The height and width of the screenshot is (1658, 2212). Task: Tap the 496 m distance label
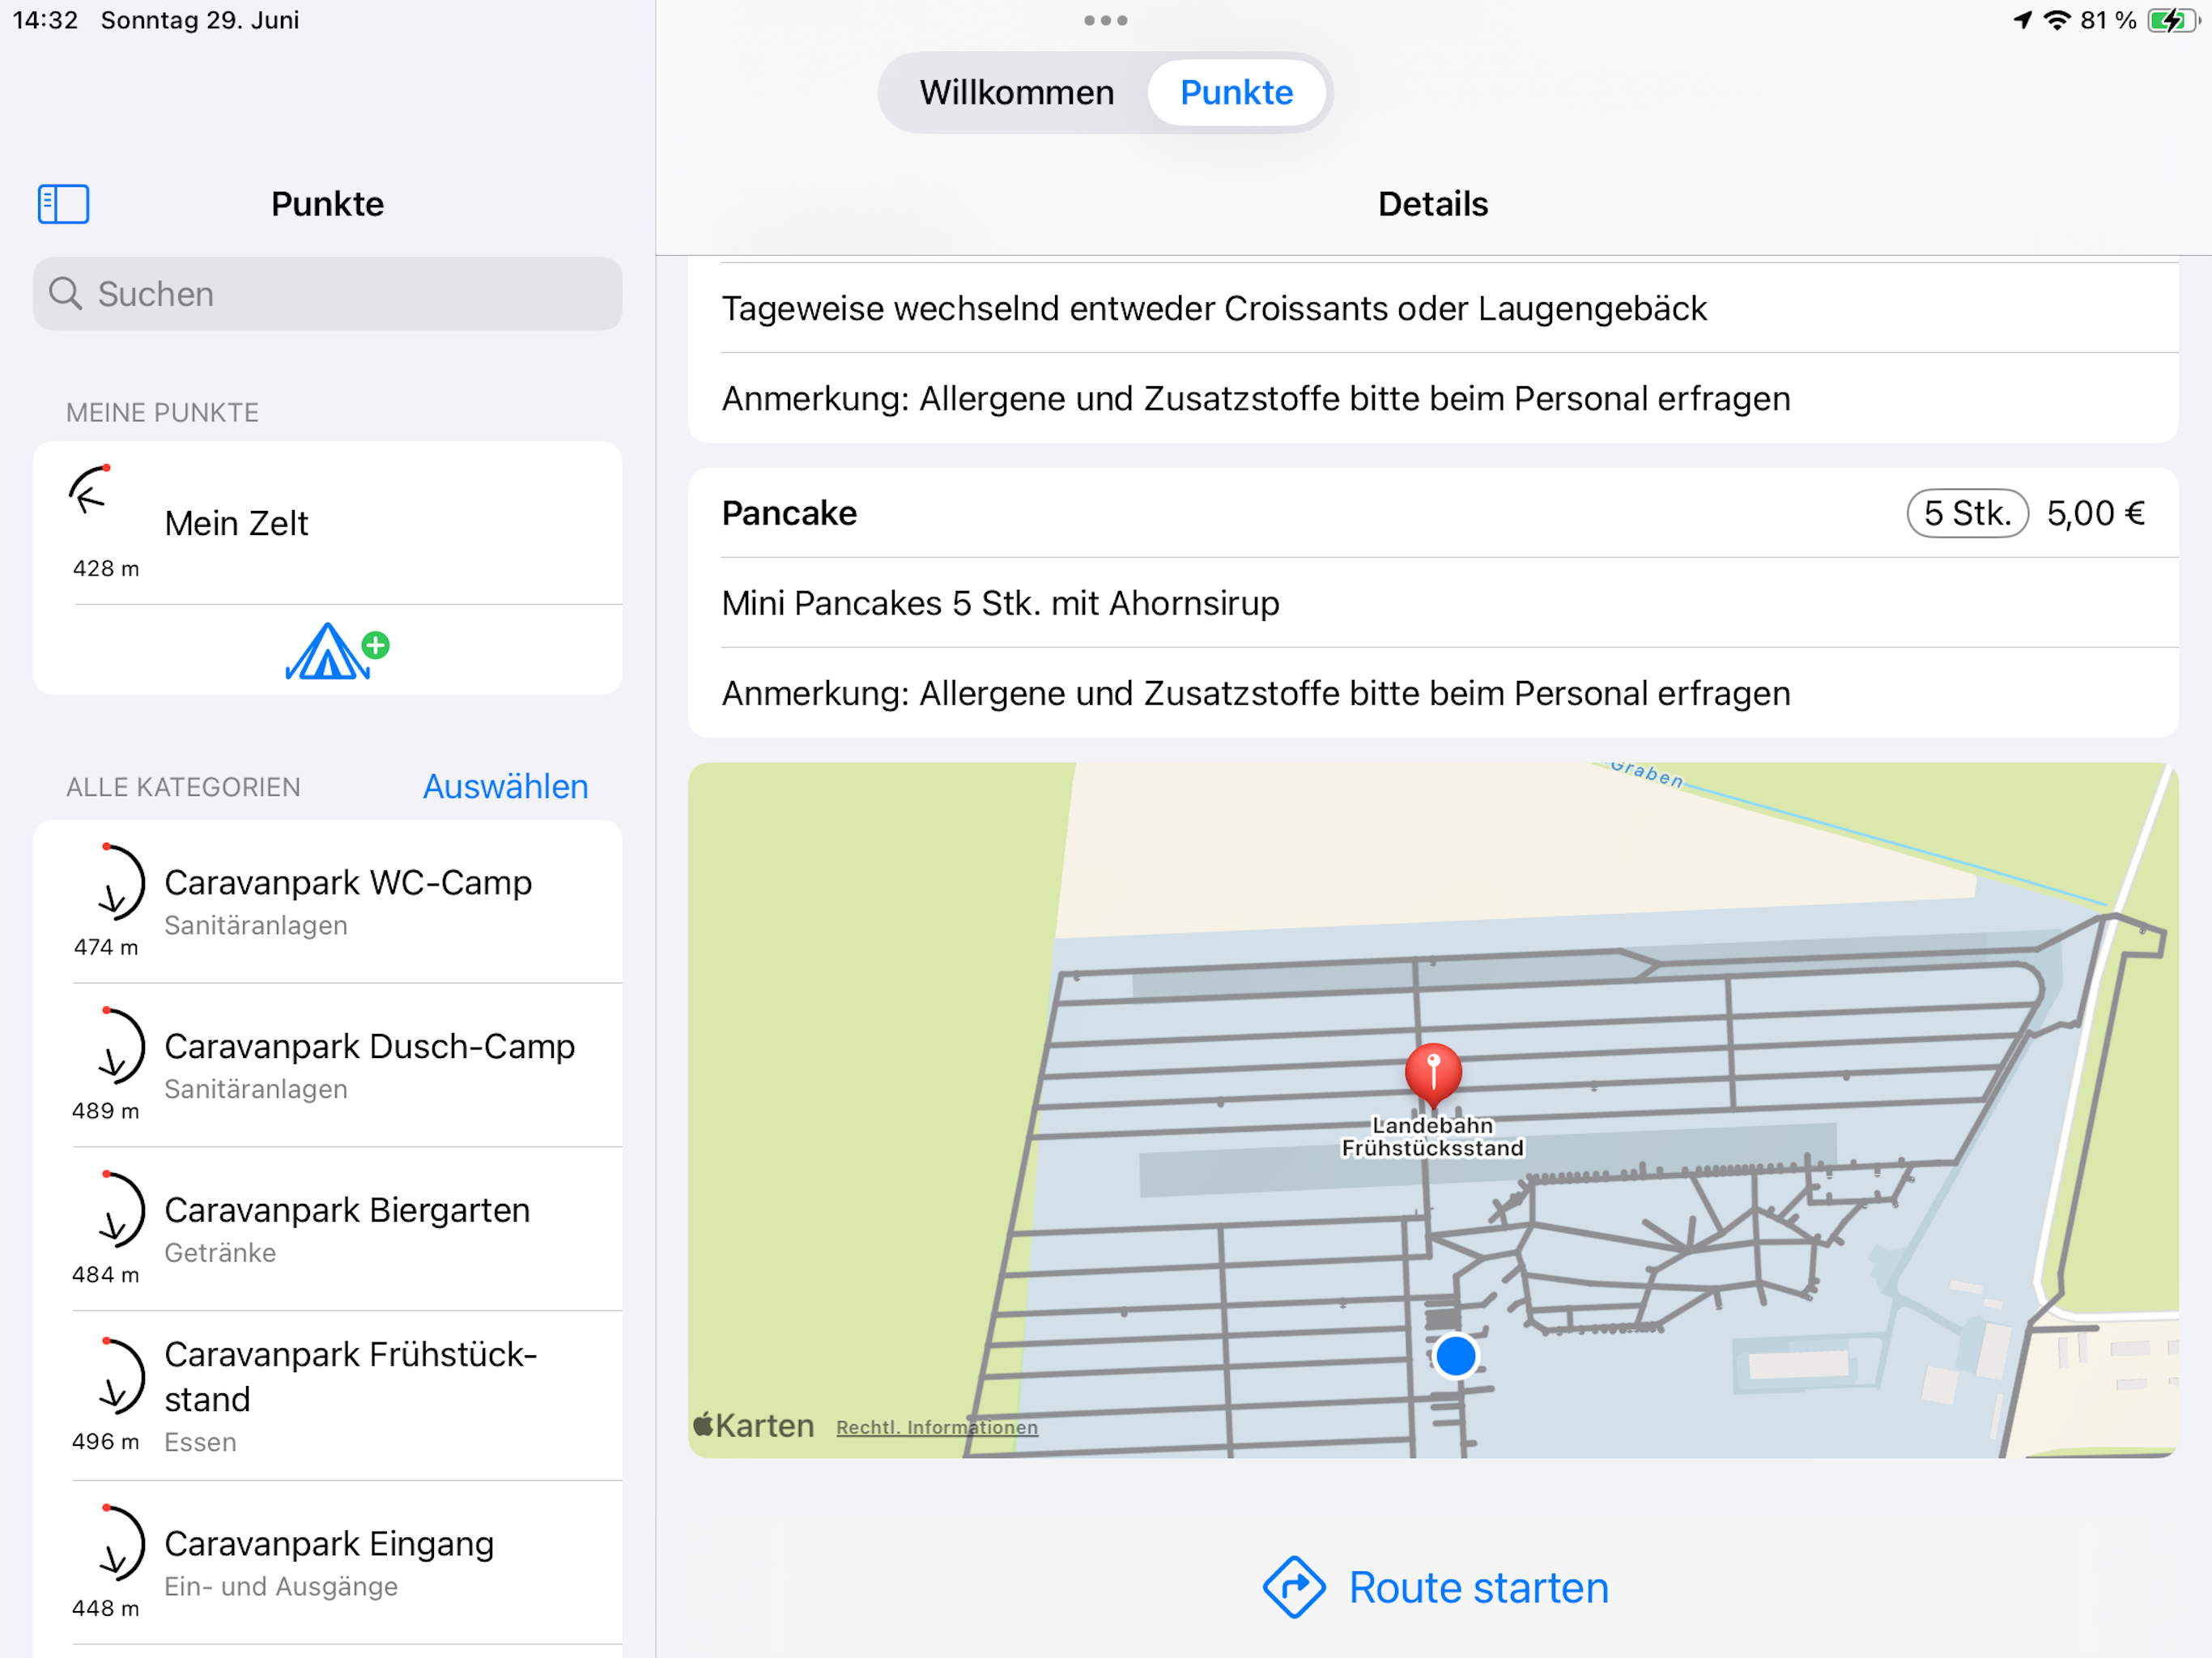(105, 1441)
